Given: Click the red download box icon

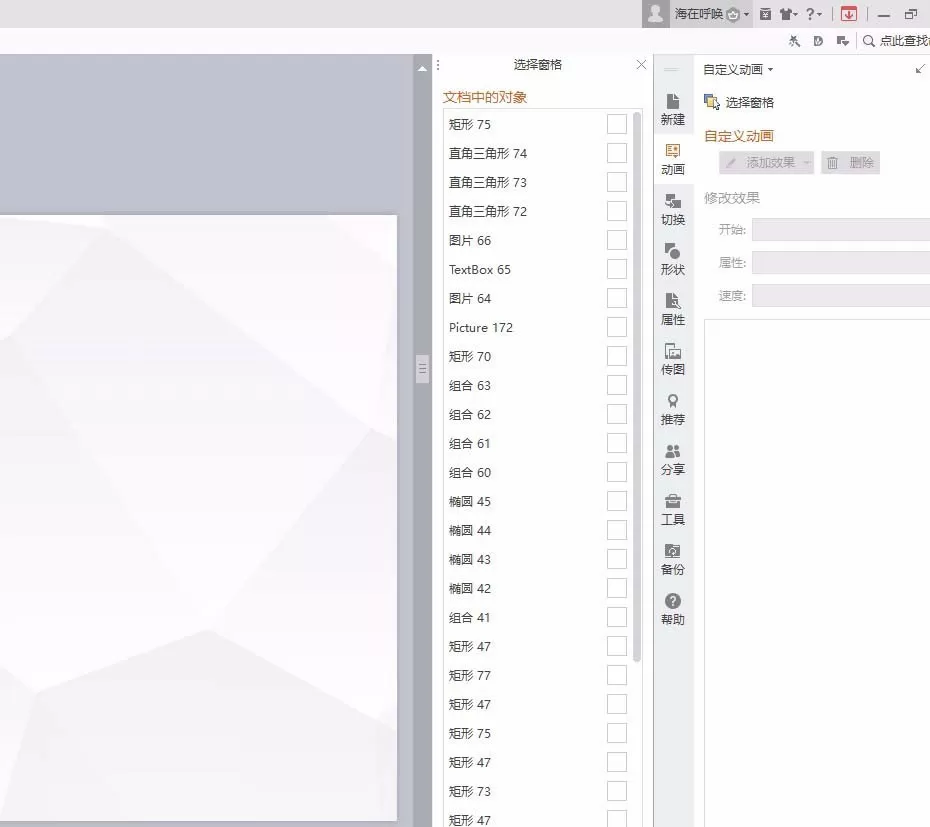Looking at the screenshot, I should pos(849,14).
